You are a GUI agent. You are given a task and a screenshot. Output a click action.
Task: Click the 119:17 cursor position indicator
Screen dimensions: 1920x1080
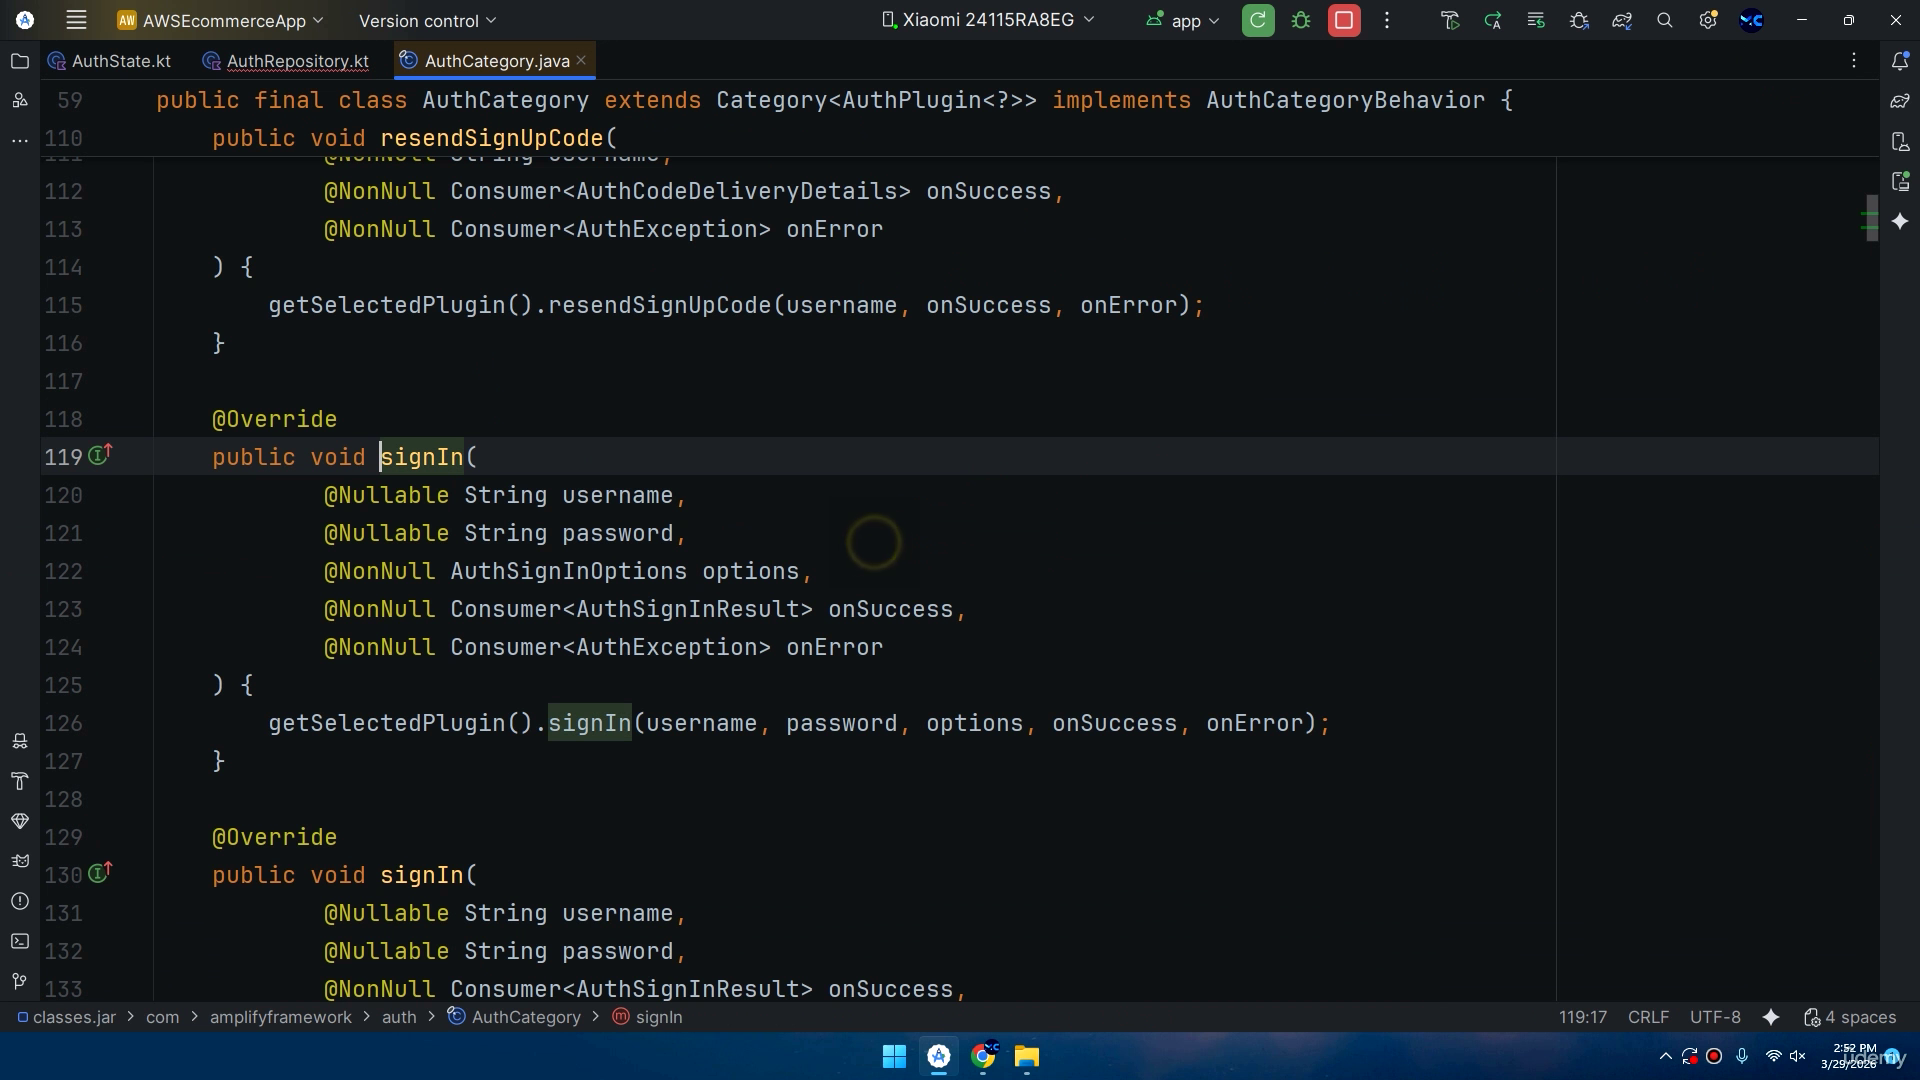click(1582, 1017)
